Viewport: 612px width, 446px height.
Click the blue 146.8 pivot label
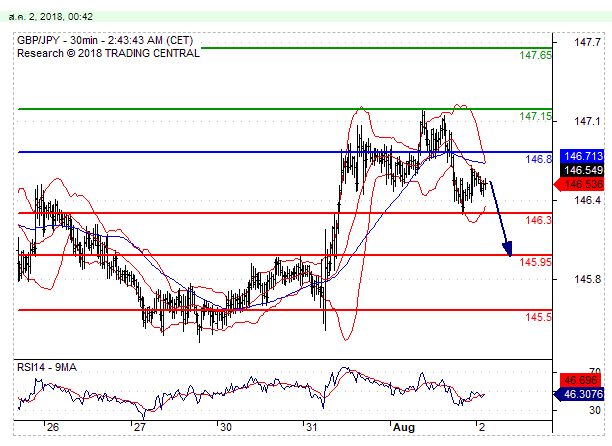pos(539,159)
